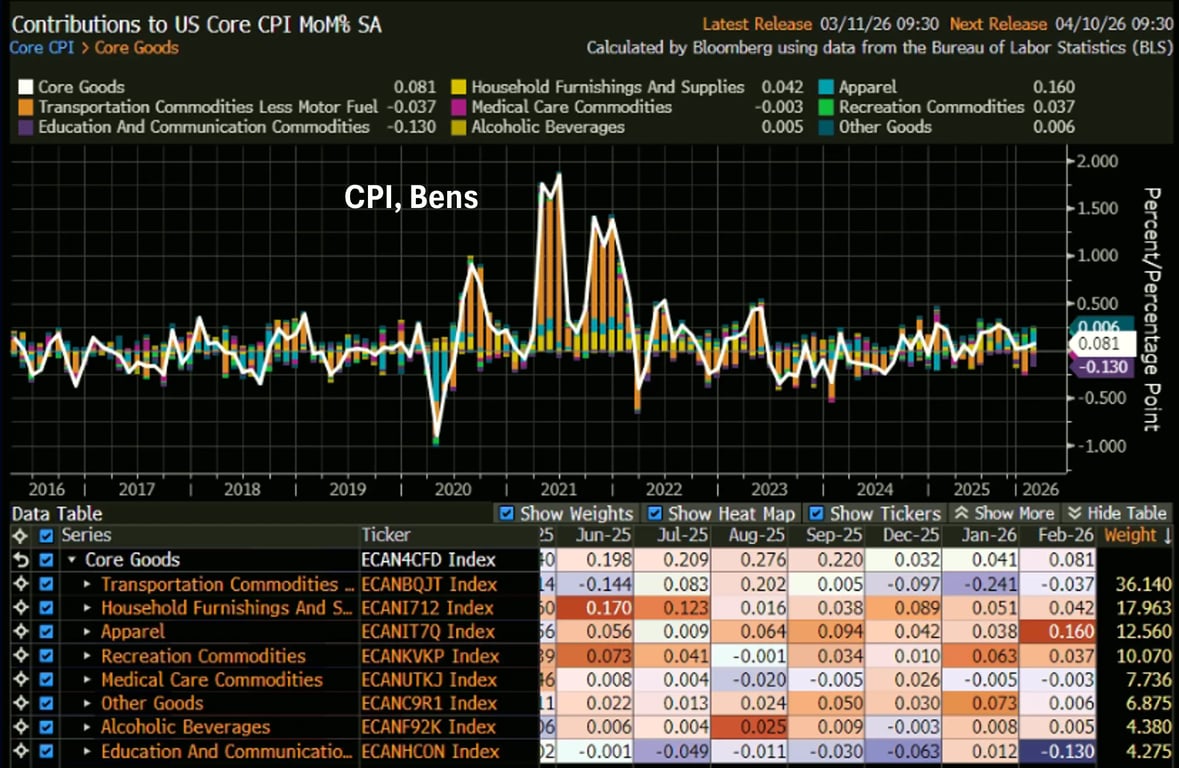The image size is (1179, 768).
Task: Click the crosshair icon on the Apparel row
Action: [x=18, y=632]
